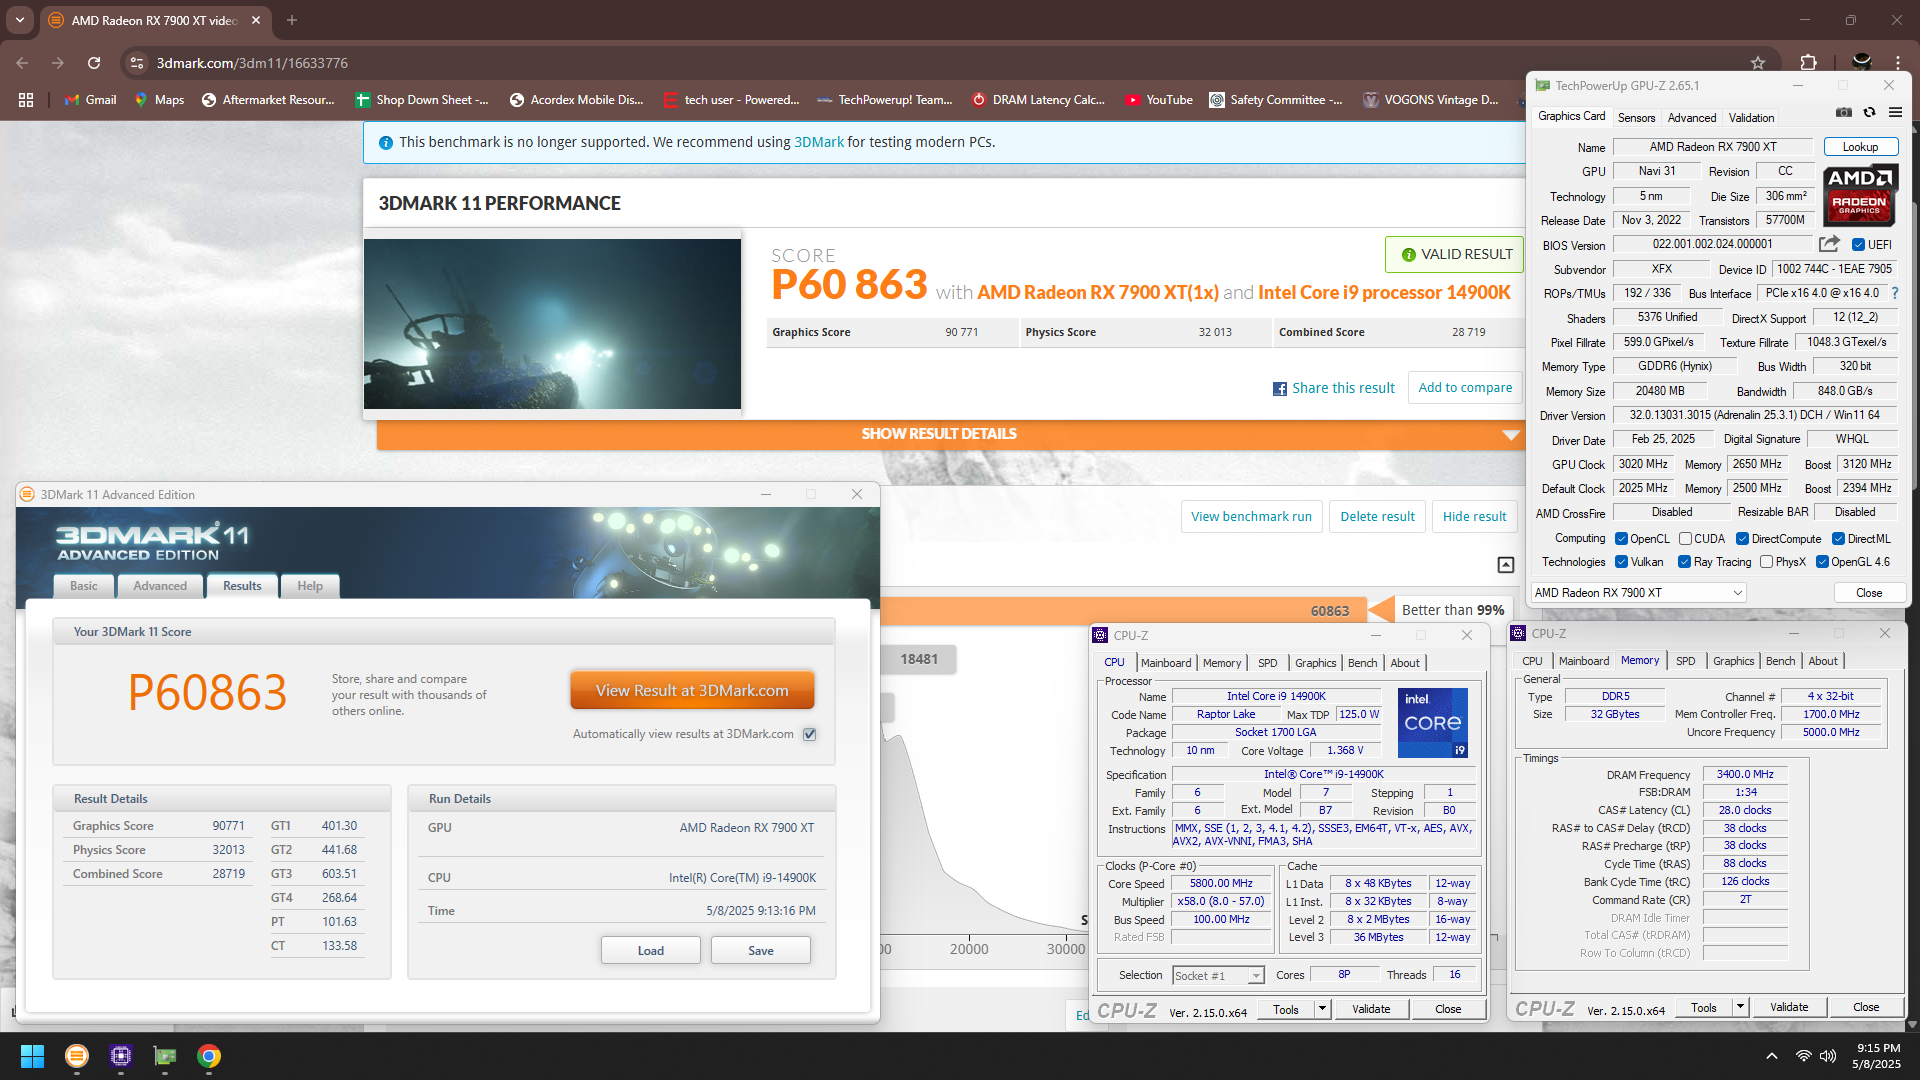Open Advanced tab in 3DMark 11 app
Image resolution: width=1920 pixels, height=1080 pixels.
click(160, 586)
